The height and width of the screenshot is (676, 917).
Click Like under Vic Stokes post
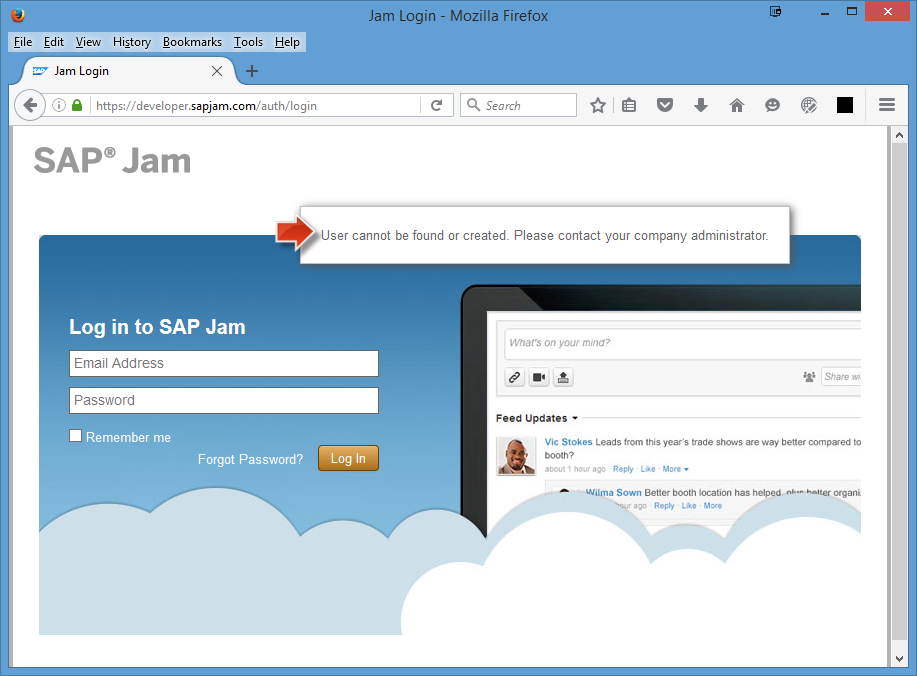pyautogui.click(x=648, y=469)
